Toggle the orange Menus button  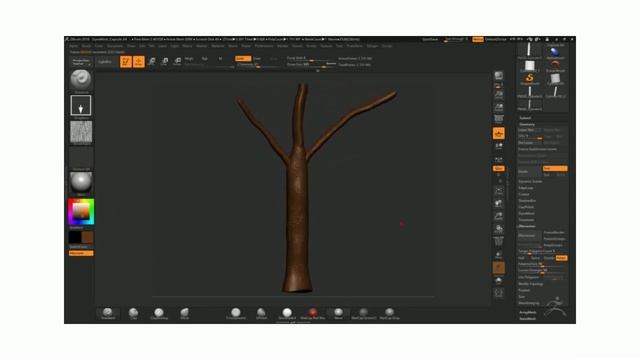point(478,39)
